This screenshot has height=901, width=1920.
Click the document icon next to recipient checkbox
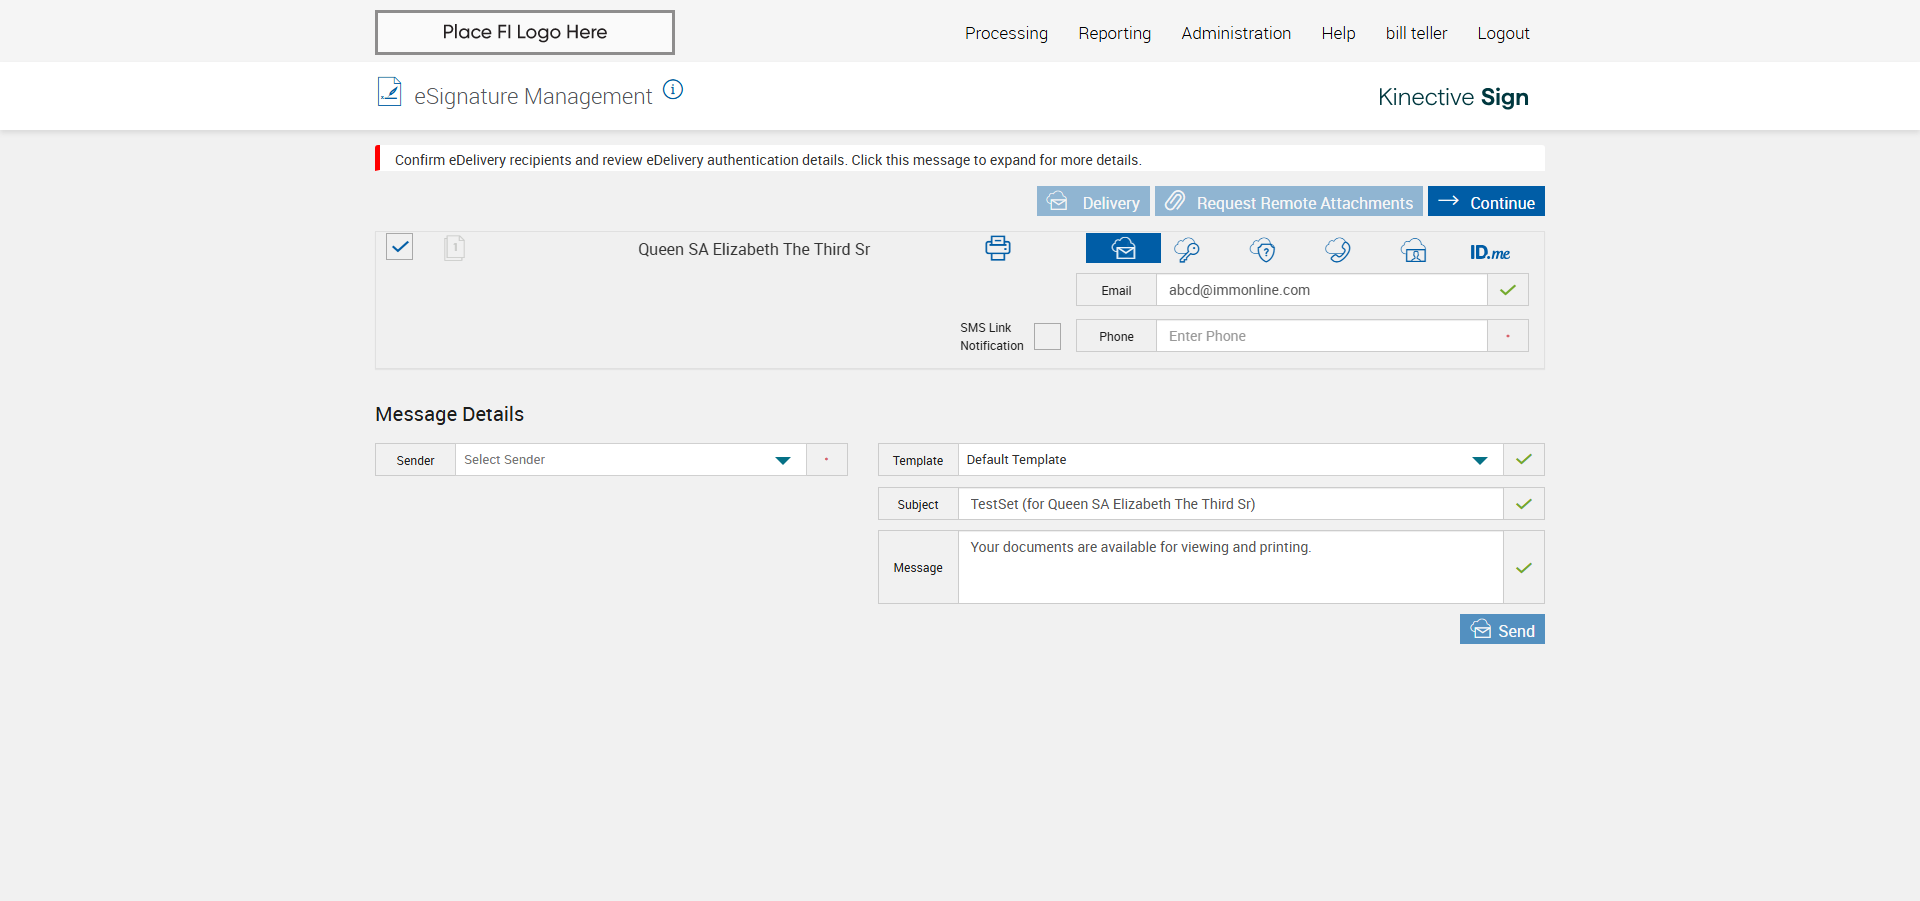coord(454,248)
